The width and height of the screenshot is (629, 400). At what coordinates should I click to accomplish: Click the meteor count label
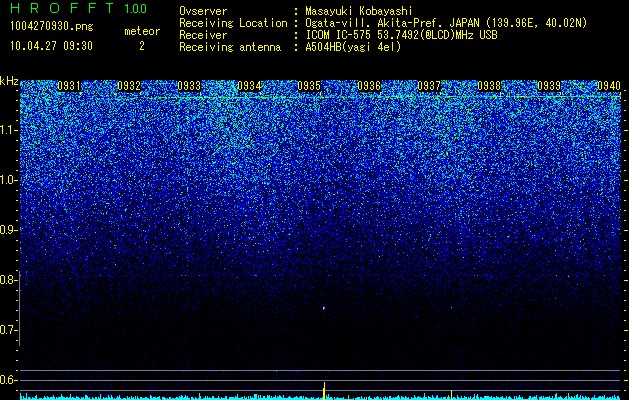point(142,31)
